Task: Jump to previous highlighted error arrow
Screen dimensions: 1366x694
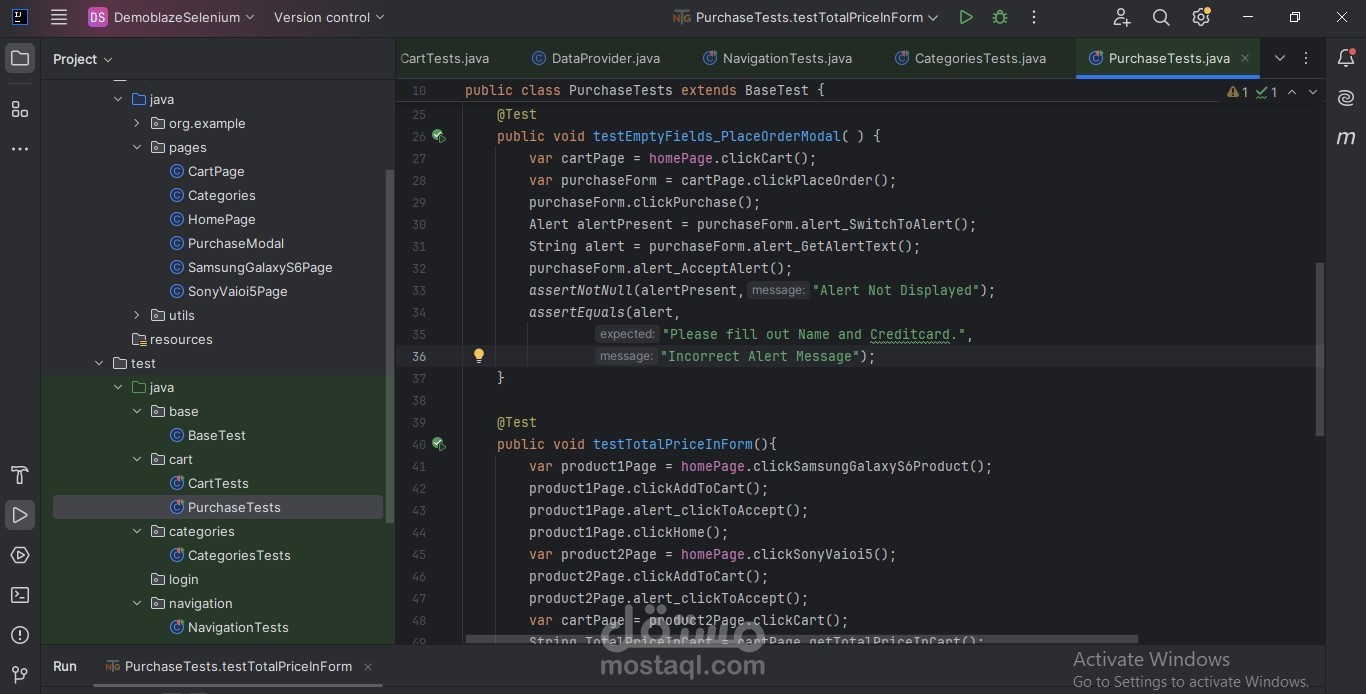Action: tap(1292, 92)
